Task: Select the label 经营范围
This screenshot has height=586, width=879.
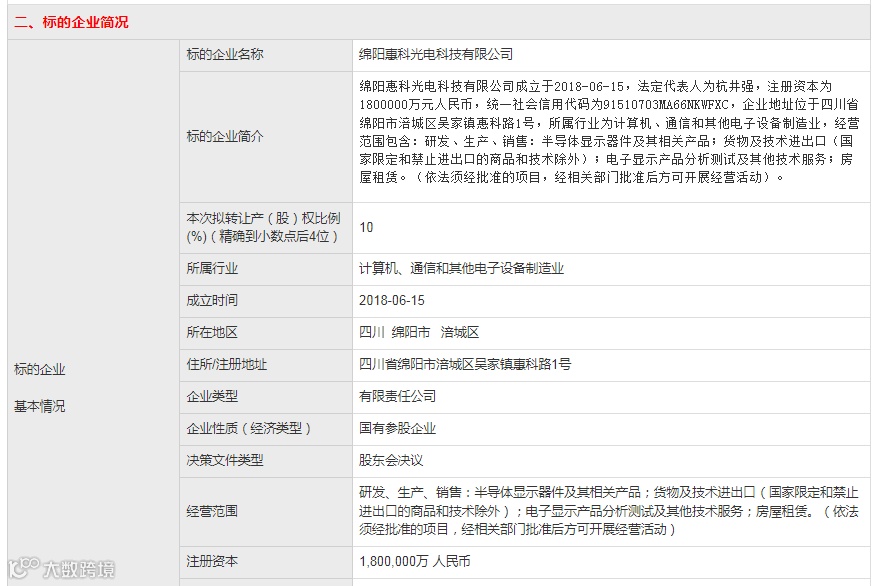Action: [212, 511]
